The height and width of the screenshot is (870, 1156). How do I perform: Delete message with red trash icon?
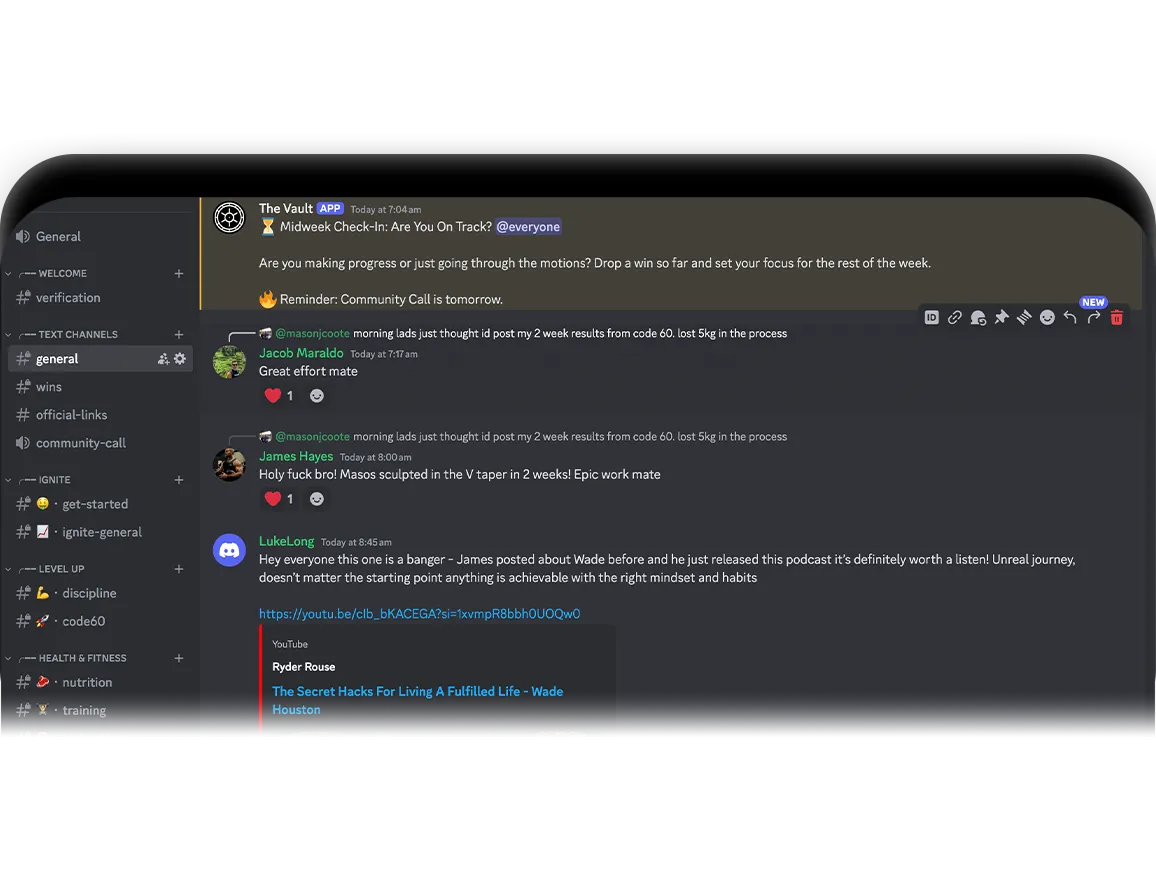click(x=1117, y=318)
